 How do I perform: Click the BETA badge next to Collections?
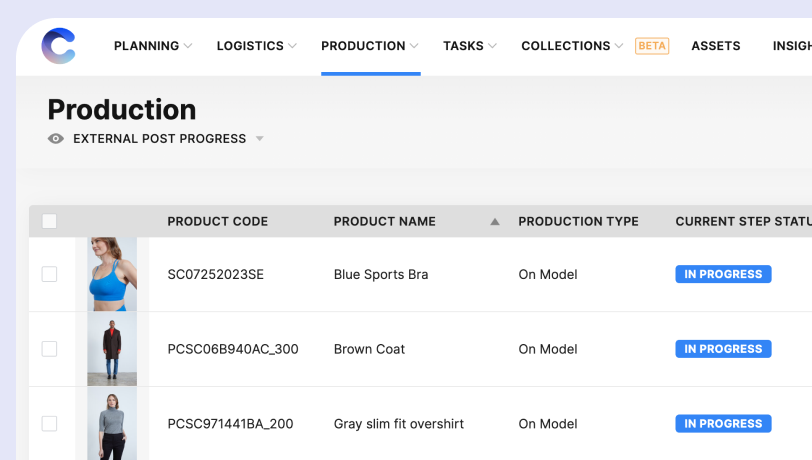(x=652, y=46)
